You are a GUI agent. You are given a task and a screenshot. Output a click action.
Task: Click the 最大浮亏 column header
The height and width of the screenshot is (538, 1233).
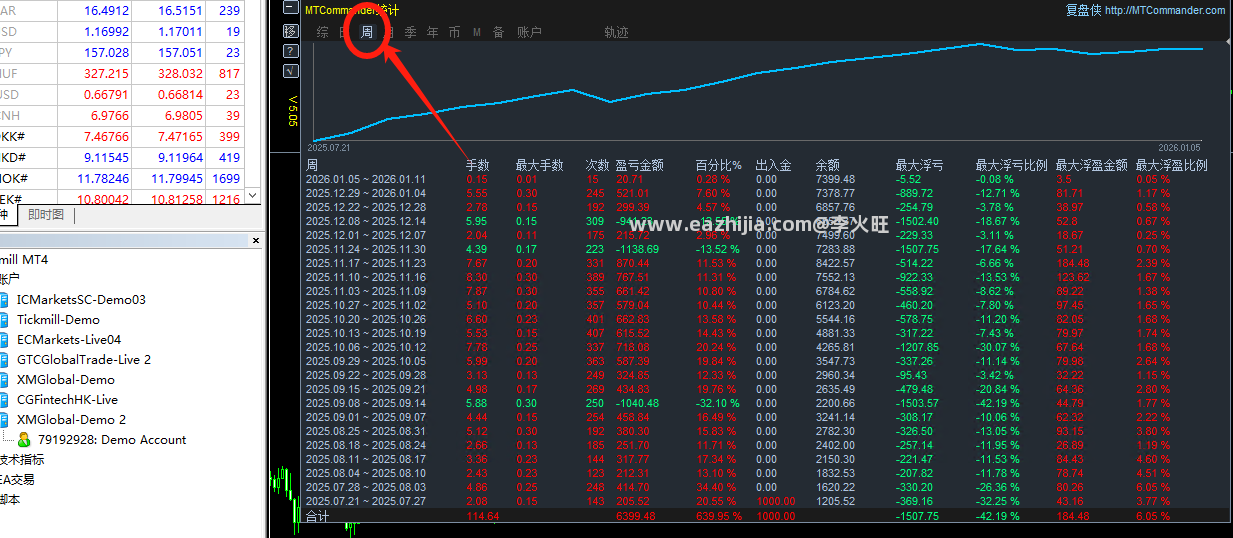(919, 165)
